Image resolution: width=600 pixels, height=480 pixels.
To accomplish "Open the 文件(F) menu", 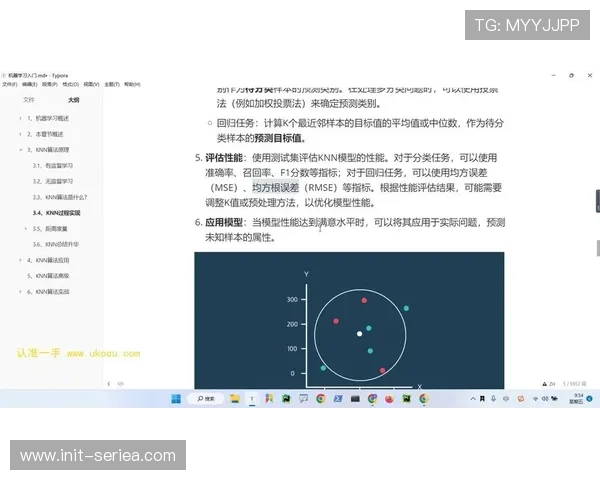I will click(x=10, y=84).
